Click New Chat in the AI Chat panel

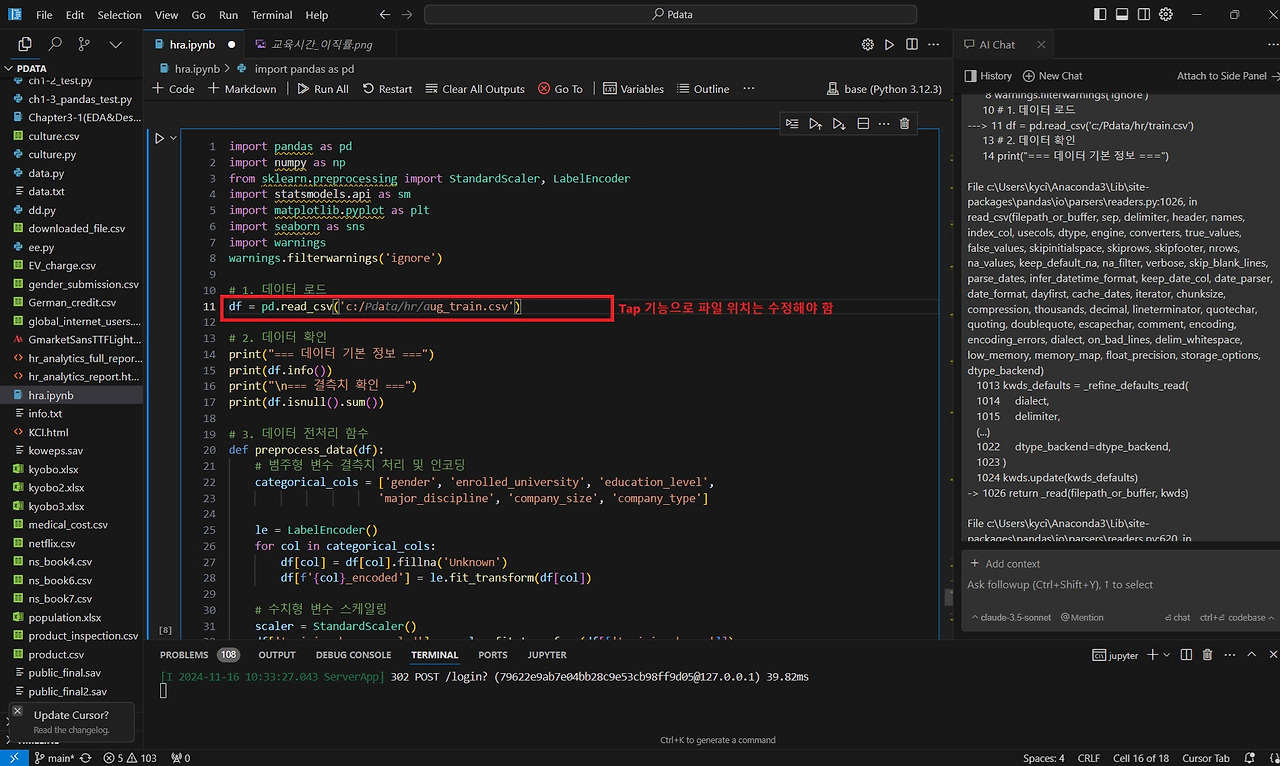pyautogui.click(x=1053, y=76)
